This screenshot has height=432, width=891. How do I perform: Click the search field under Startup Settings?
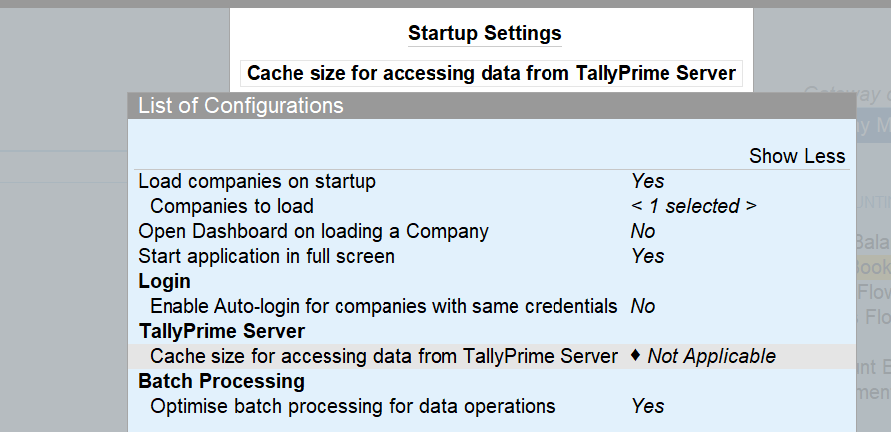point(491,73)
